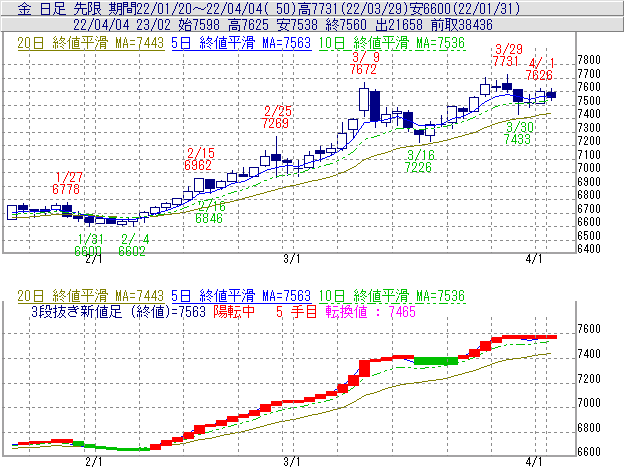Click the 10日 MA=7536 legend in upper chart
The width and height of the screenshot is (624, 475).
click(391, 43)
